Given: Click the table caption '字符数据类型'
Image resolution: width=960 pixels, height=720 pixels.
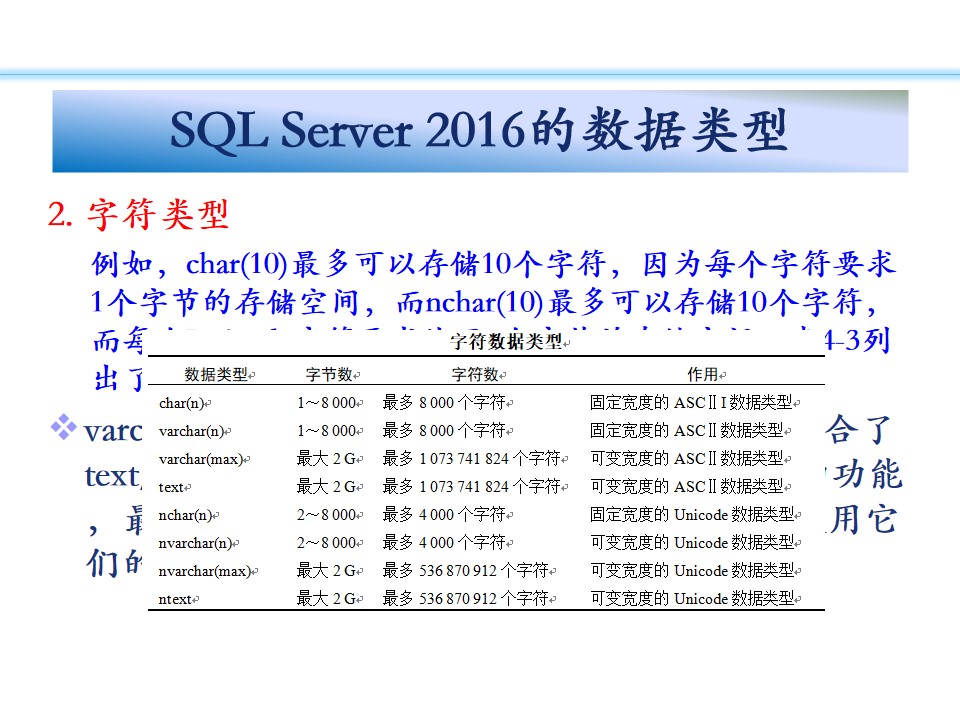Looking at the screenshot, I should click(506, 342).
